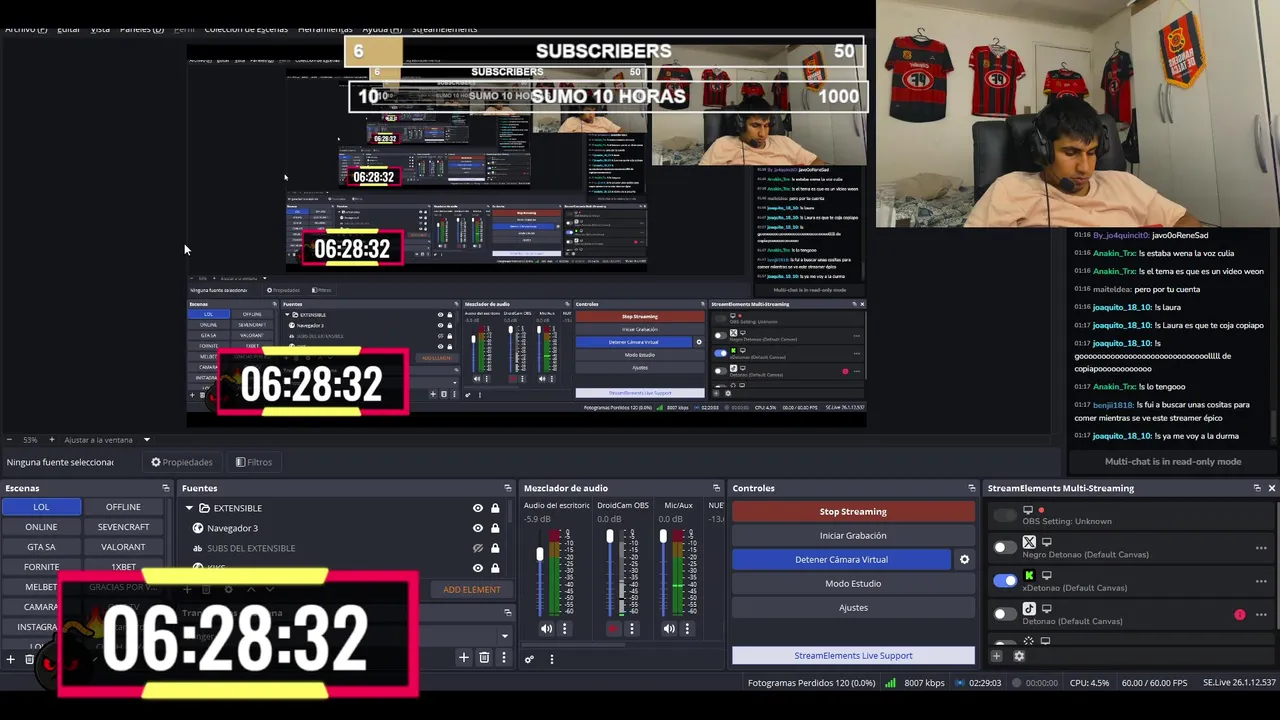Screen dimensions: 1280x720
Task: Click Stop Streaming button
Action: [x=853, y=512]
